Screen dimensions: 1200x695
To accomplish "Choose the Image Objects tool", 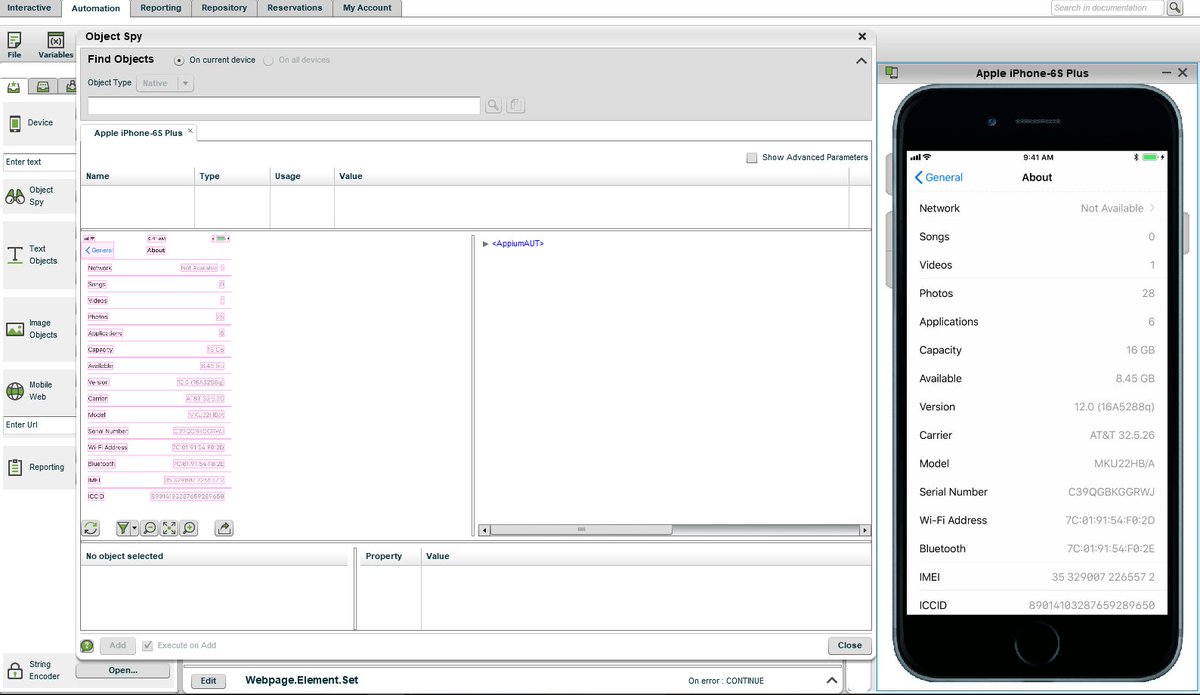I will tap(39, 329).
